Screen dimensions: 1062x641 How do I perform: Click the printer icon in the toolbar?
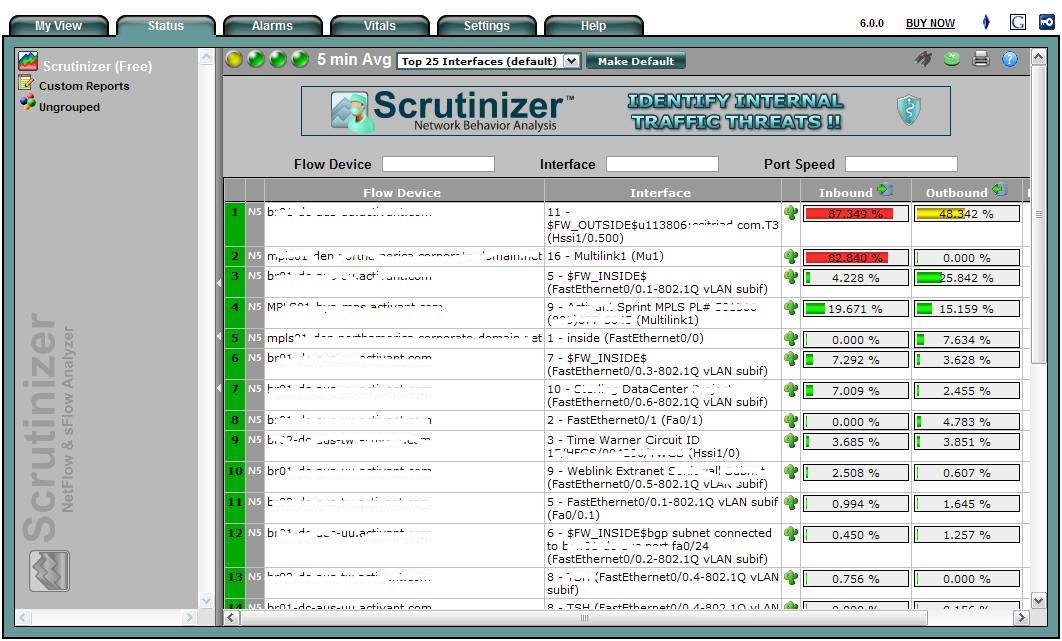point(981,60)
